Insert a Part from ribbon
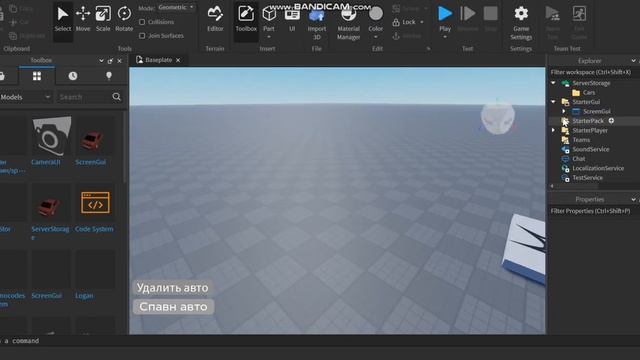Image resolution: width=640 pixels, height=360 pixels. [269, 18]
